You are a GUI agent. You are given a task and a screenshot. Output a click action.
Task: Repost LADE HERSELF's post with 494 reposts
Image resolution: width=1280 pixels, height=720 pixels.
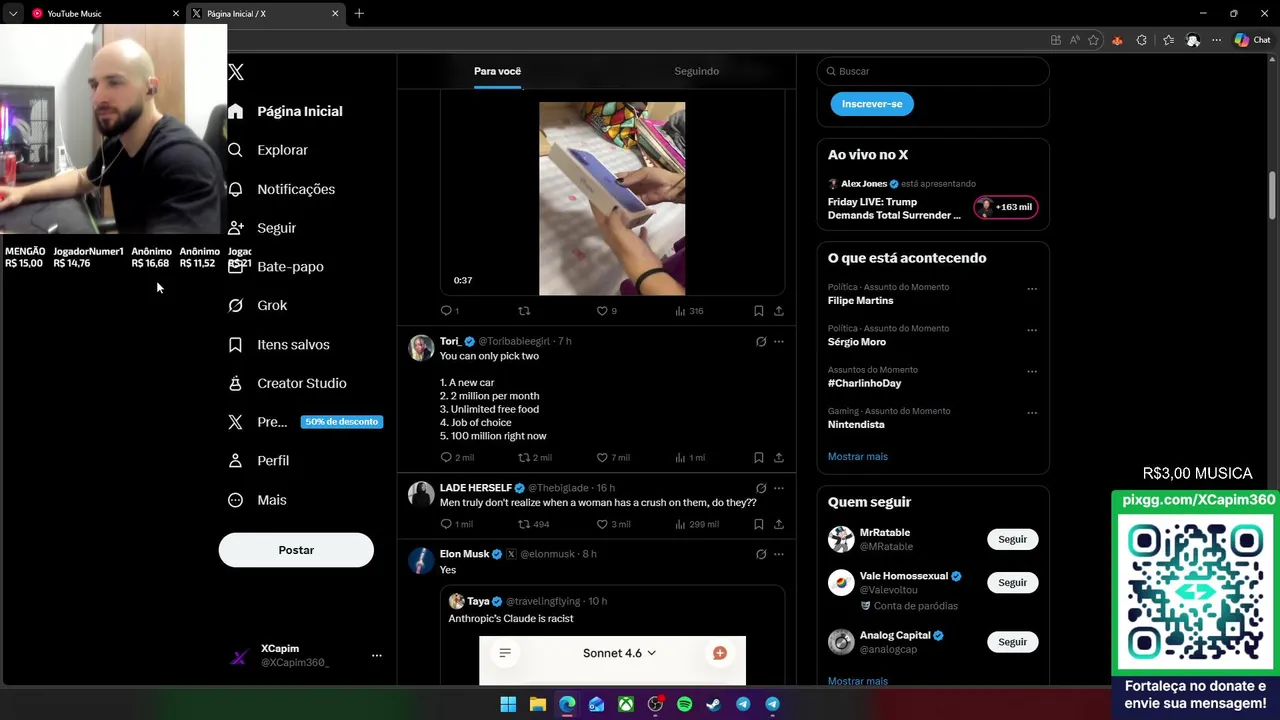point(523,524)
